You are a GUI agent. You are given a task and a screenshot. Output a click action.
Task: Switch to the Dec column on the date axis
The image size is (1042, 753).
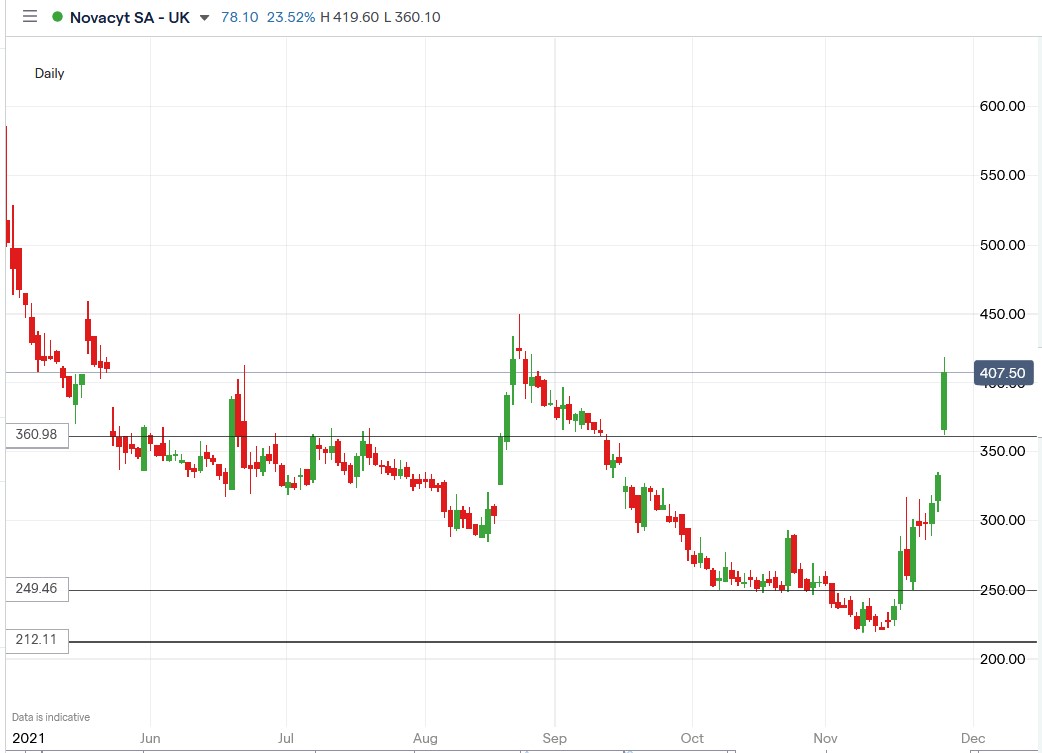[x=972, y=738]
